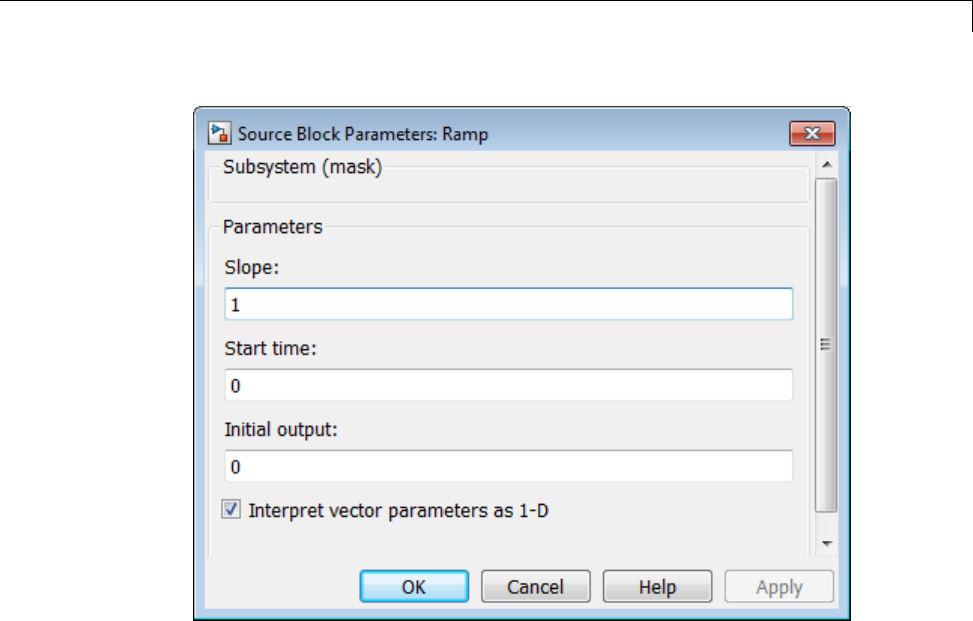Click the scrollbar down arrow
Screen dimensions: 973x621
click(826, 543)
